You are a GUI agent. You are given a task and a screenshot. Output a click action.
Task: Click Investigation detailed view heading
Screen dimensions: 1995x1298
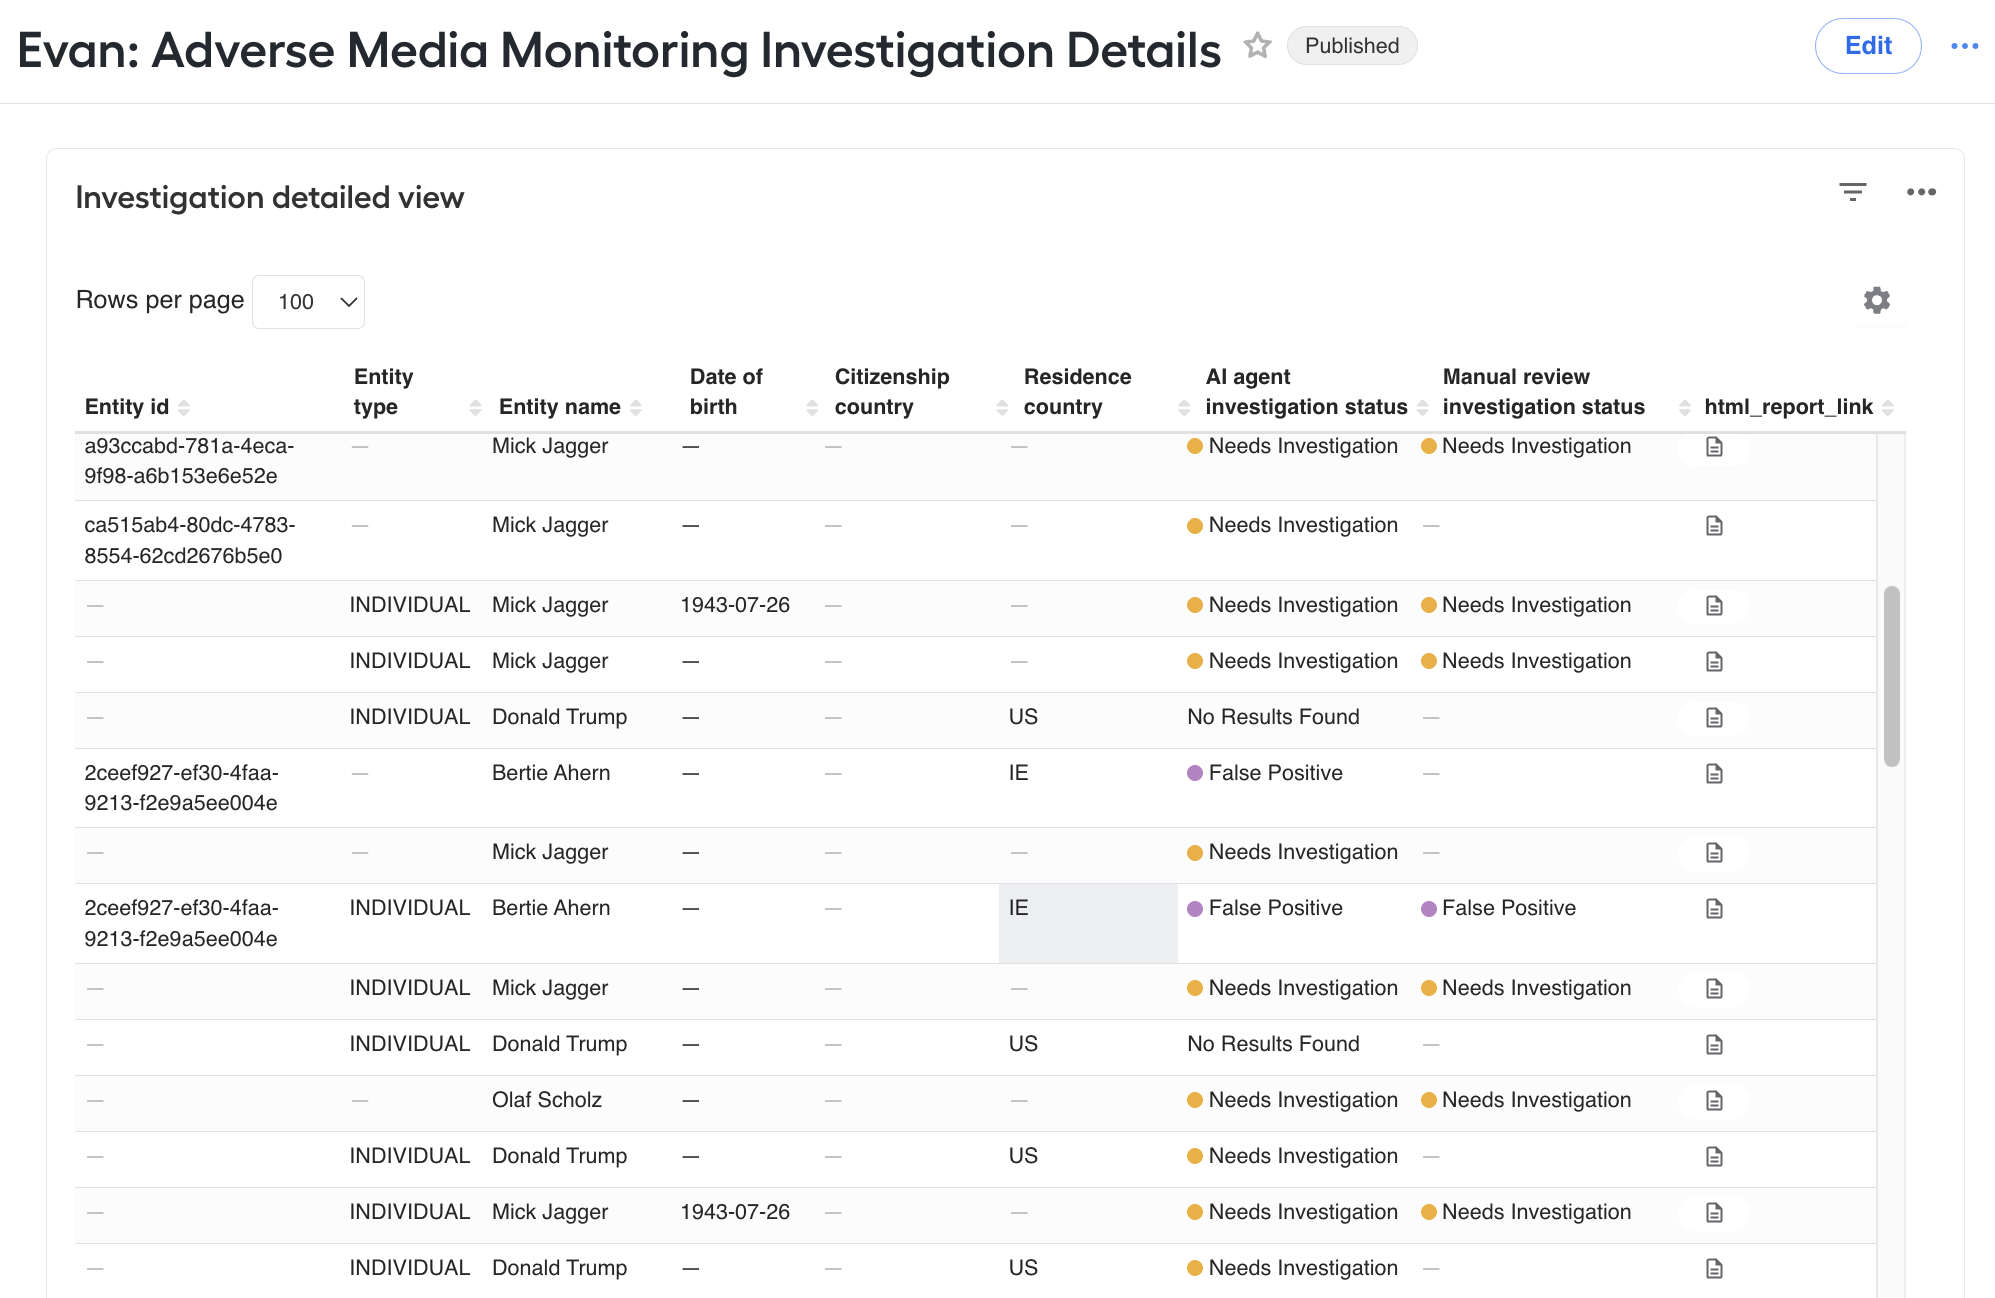pyautogui.click(x=270, y=198)
